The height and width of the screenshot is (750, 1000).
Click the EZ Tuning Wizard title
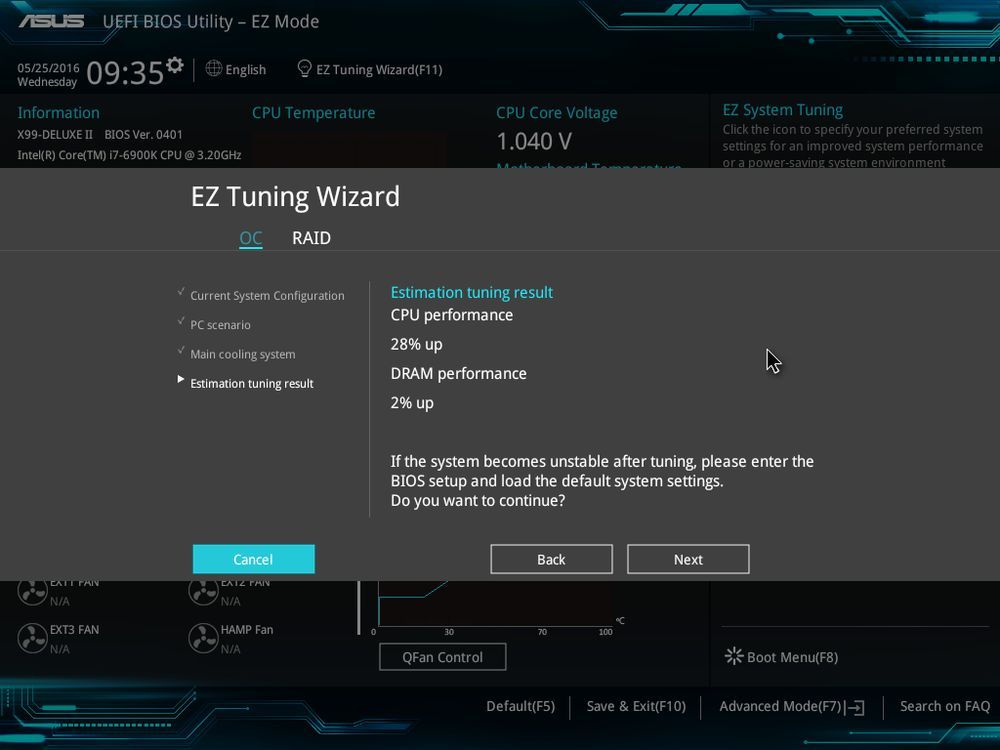(295, 196)
